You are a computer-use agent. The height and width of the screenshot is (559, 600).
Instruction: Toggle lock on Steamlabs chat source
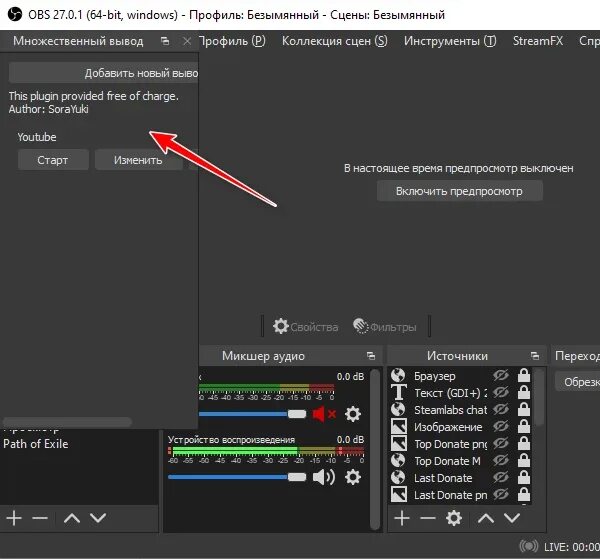524,409
